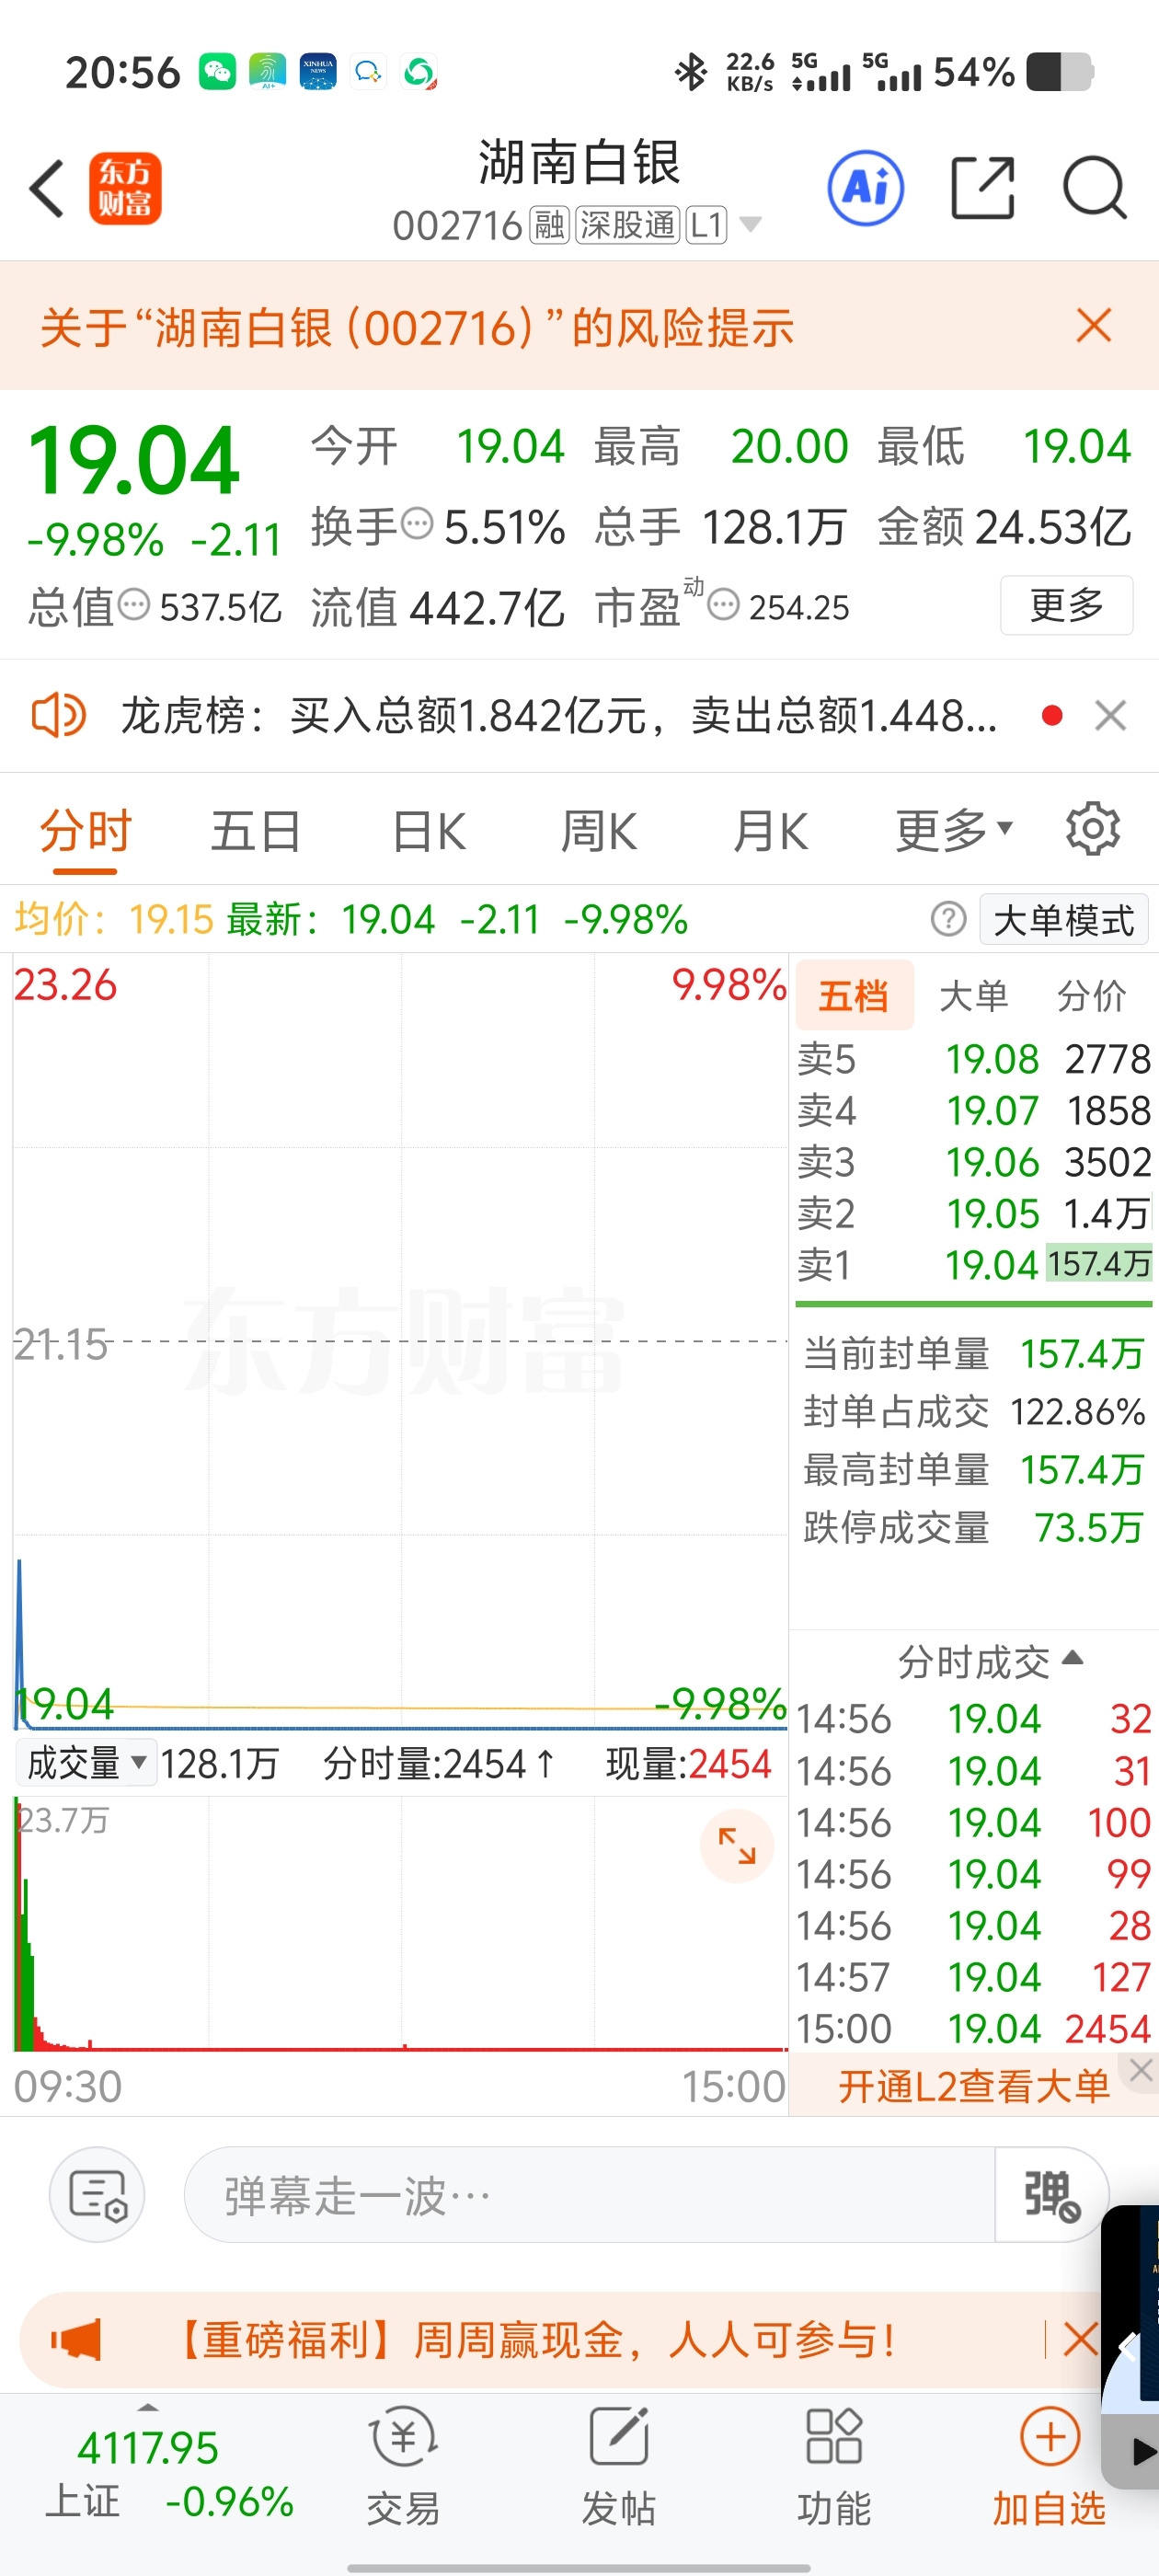Tap the 卖4 order row
Viewport: 1159px width, 2576px height.
pos(974,1111)
